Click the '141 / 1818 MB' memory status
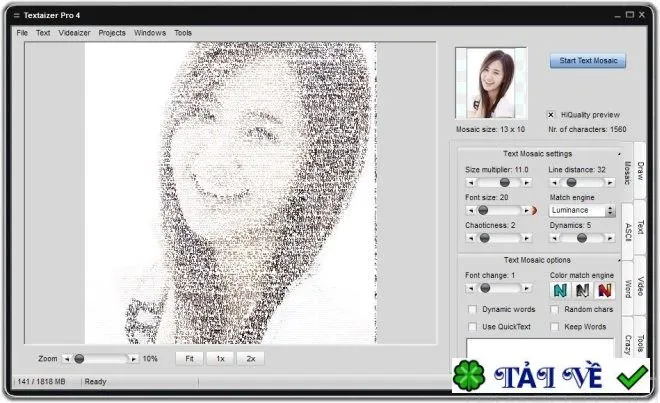Viewport: 660px width, 403px height. tap(41, 382)
